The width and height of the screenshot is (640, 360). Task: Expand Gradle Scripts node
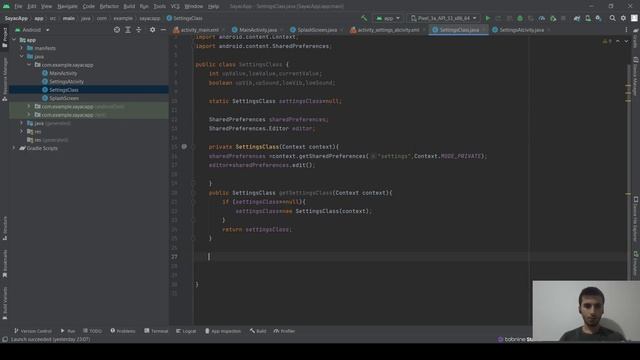coord(14,148)
